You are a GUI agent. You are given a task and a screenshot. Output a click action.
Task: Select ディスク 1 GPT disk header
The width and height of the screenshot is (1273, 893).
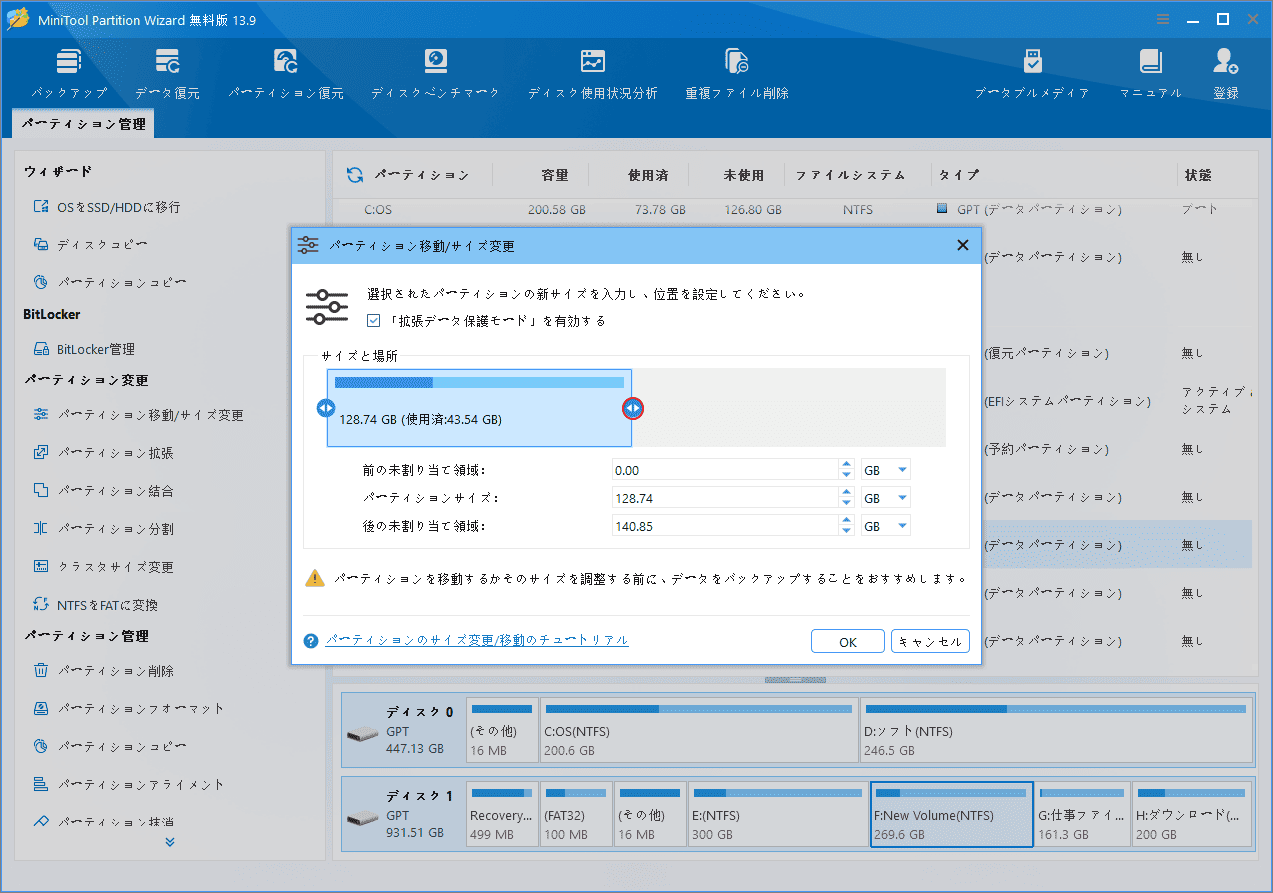point(404,815)
